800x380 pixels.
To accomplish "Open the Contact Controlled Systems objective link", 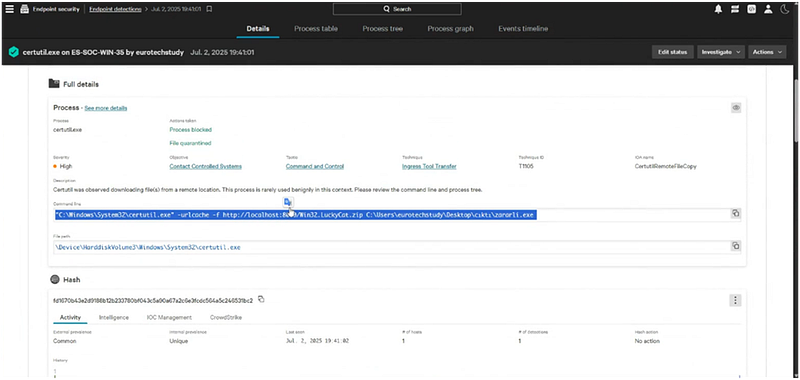I will tap(206, 166).
